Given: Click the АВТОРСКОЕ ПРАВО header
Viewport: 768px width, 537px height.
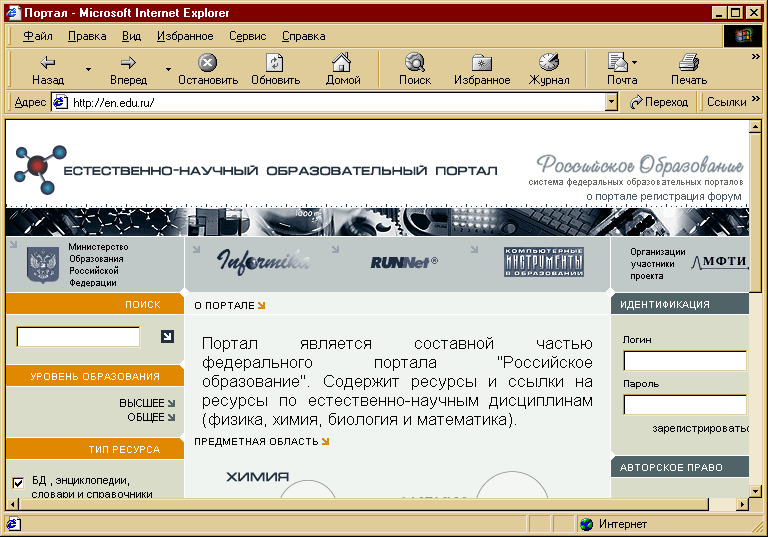Looking at the screenshot, I should tap(680, 467).
